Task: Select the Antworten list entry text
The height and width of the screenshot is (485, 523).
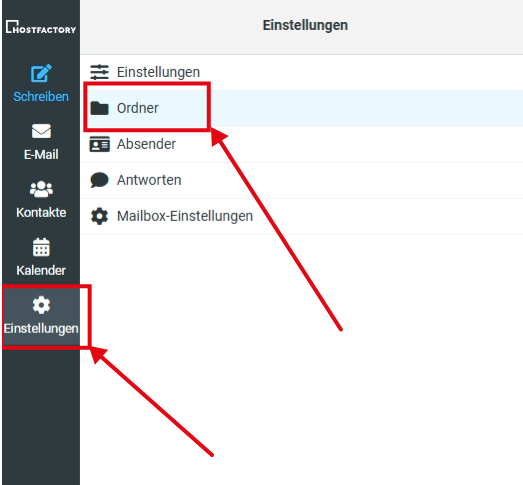Action: point(149,180)
